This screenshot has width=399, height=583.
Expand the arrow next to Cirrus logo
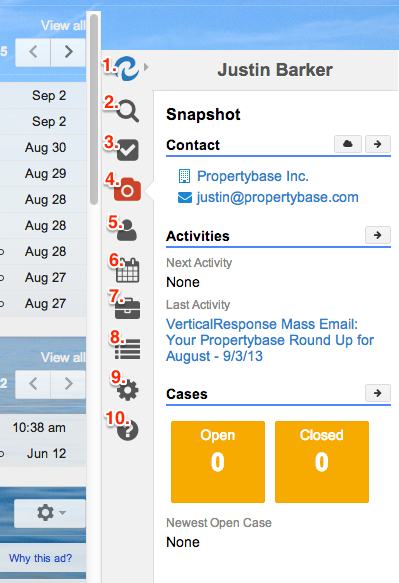146,67
